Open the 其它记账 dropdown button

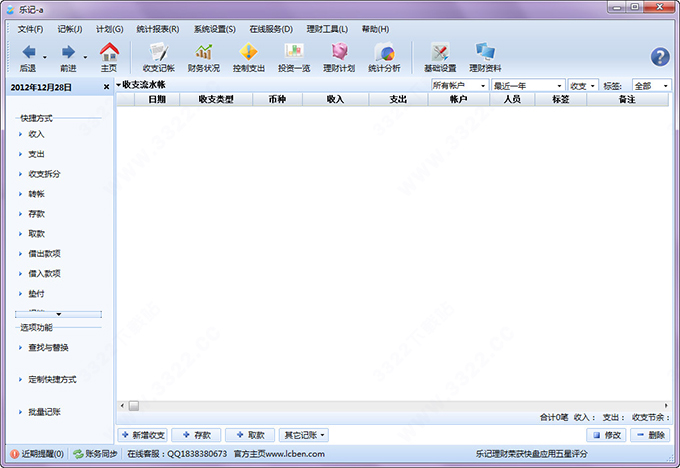pos(304,435)
